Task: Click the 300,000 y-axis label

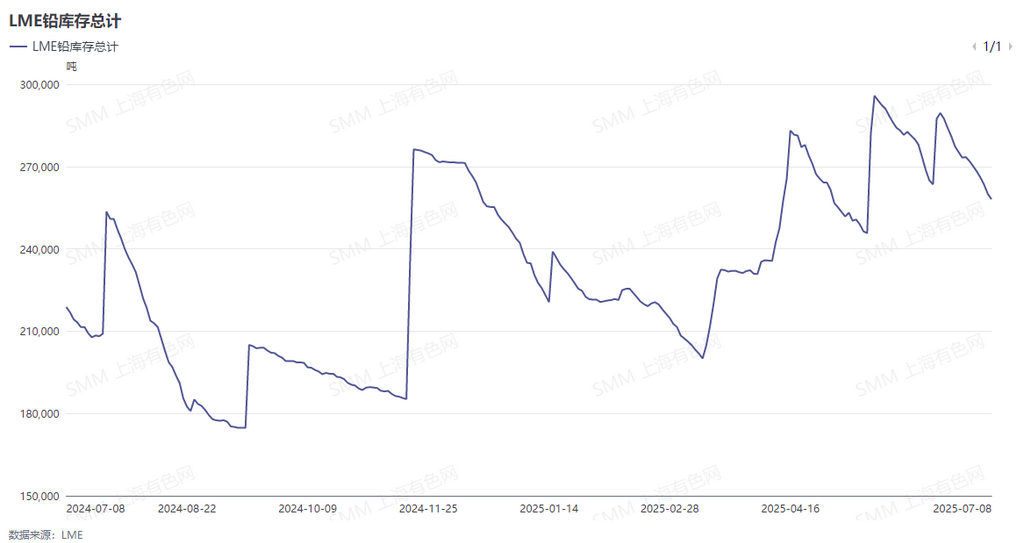Action: pos(41,85)
